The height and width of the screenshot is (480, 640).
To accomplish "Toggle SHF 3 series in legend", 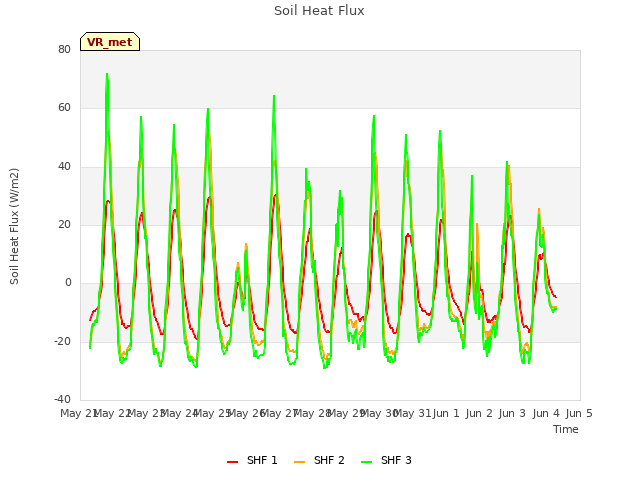I will pos(386,460).
